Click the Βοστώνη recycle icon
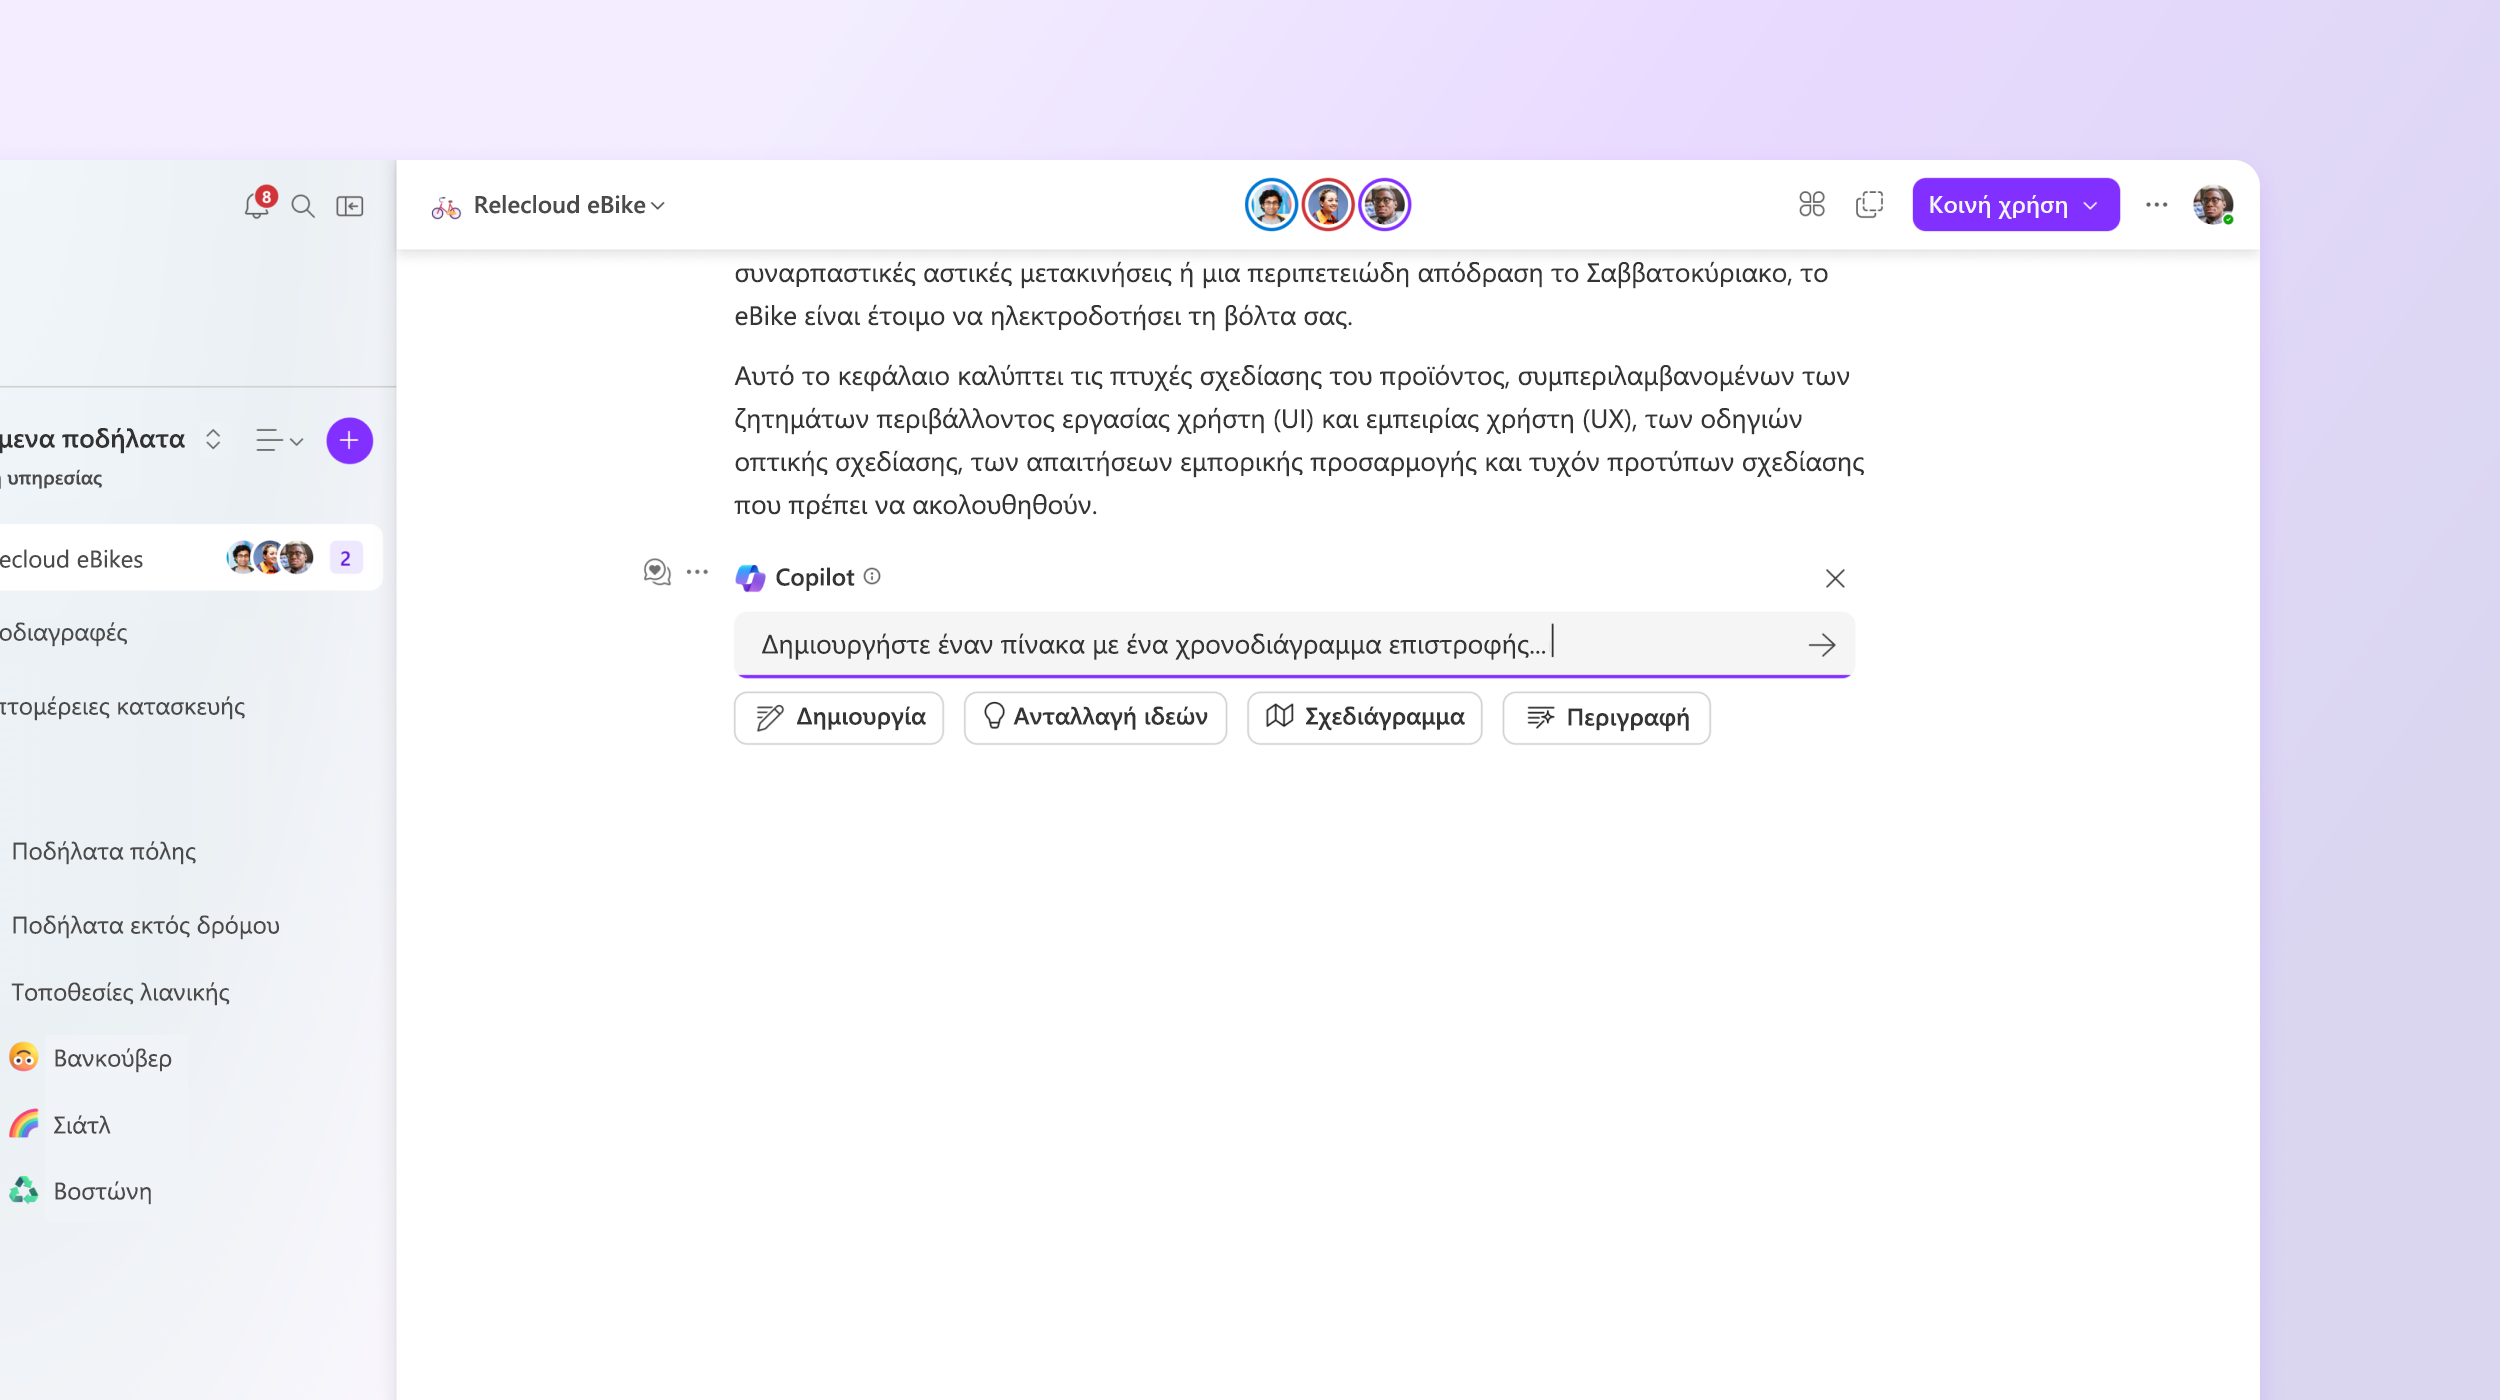Viewport: 2500px width, 1400px height. coord(24,1190)
